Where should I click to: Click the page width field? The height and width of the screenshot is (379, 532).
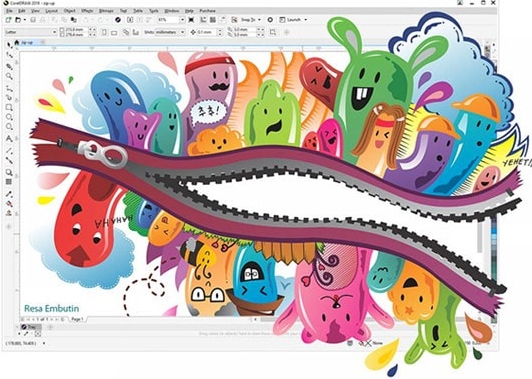74,30
